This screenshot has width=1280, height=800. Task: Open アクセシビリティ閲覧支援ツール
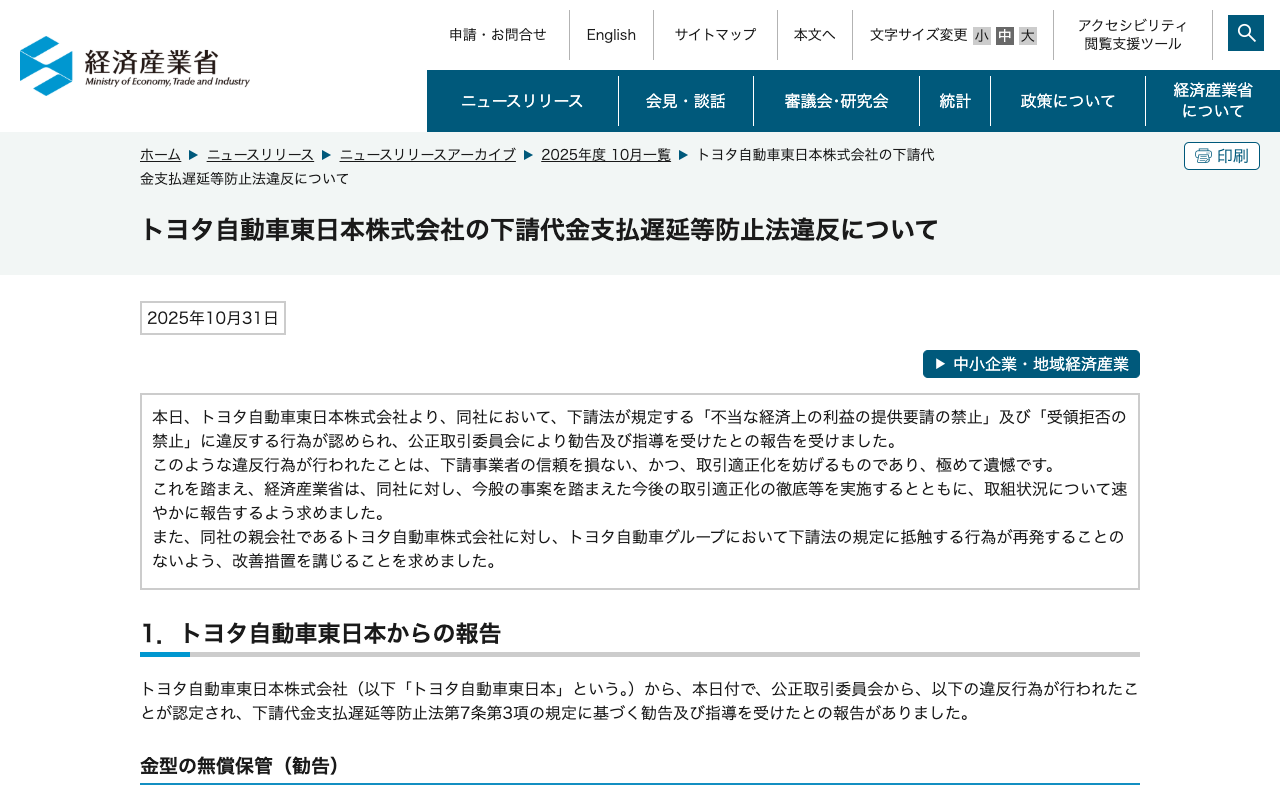(1133, 35)
